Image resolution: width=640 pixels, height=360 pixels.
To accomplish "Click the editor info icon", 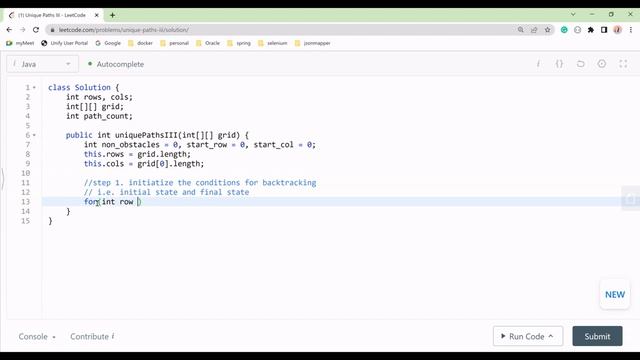I will [x=538, y=64].
